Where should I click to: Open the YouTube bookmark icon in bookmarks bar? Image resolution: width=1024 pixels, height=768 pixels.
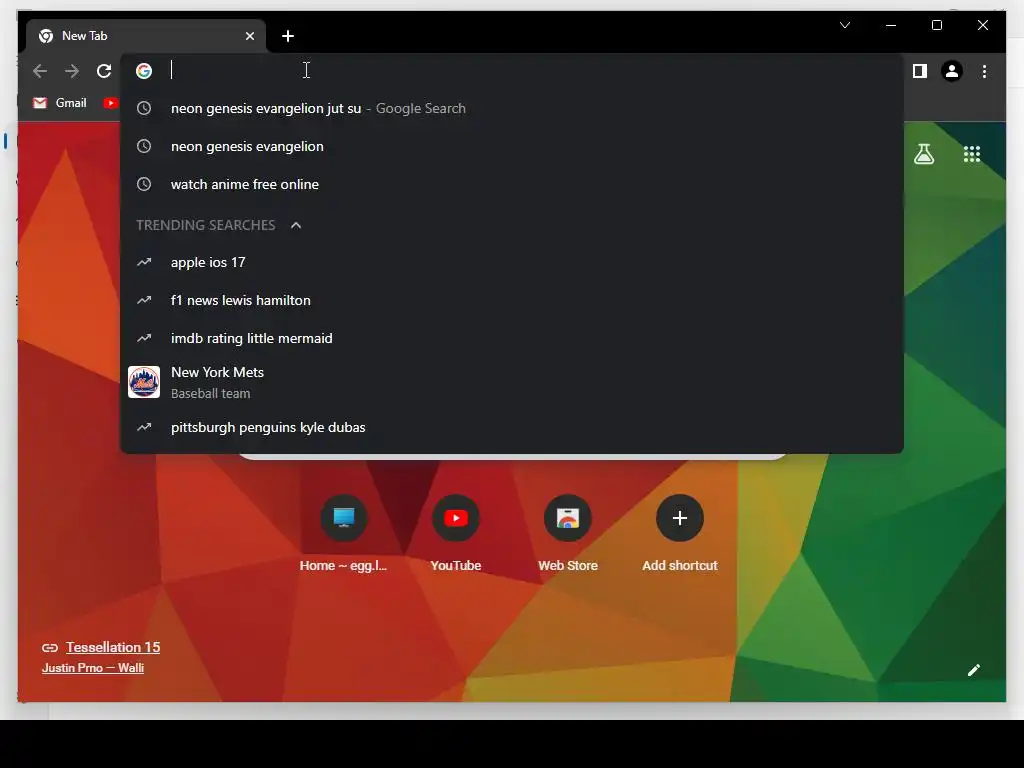110,103
